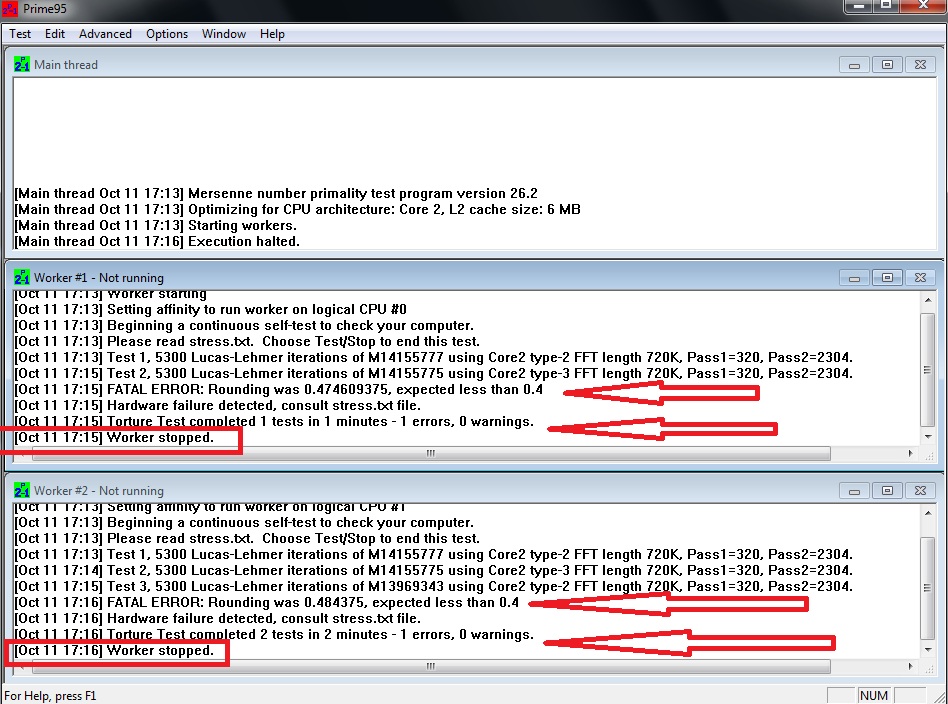Minimize the Prime95 application window

(858, 6)
